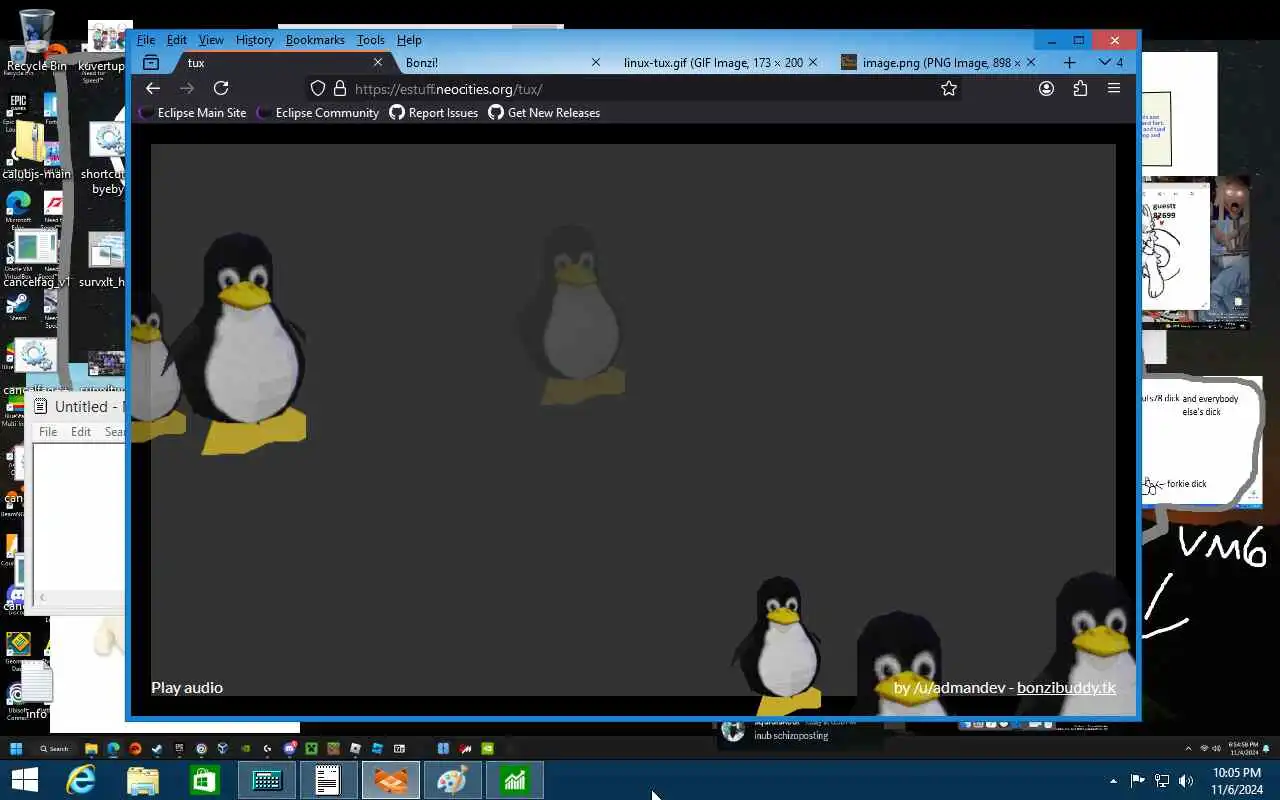Switch to the fox browser taskbar icon
1280x800 pixels.
point(390,779)
